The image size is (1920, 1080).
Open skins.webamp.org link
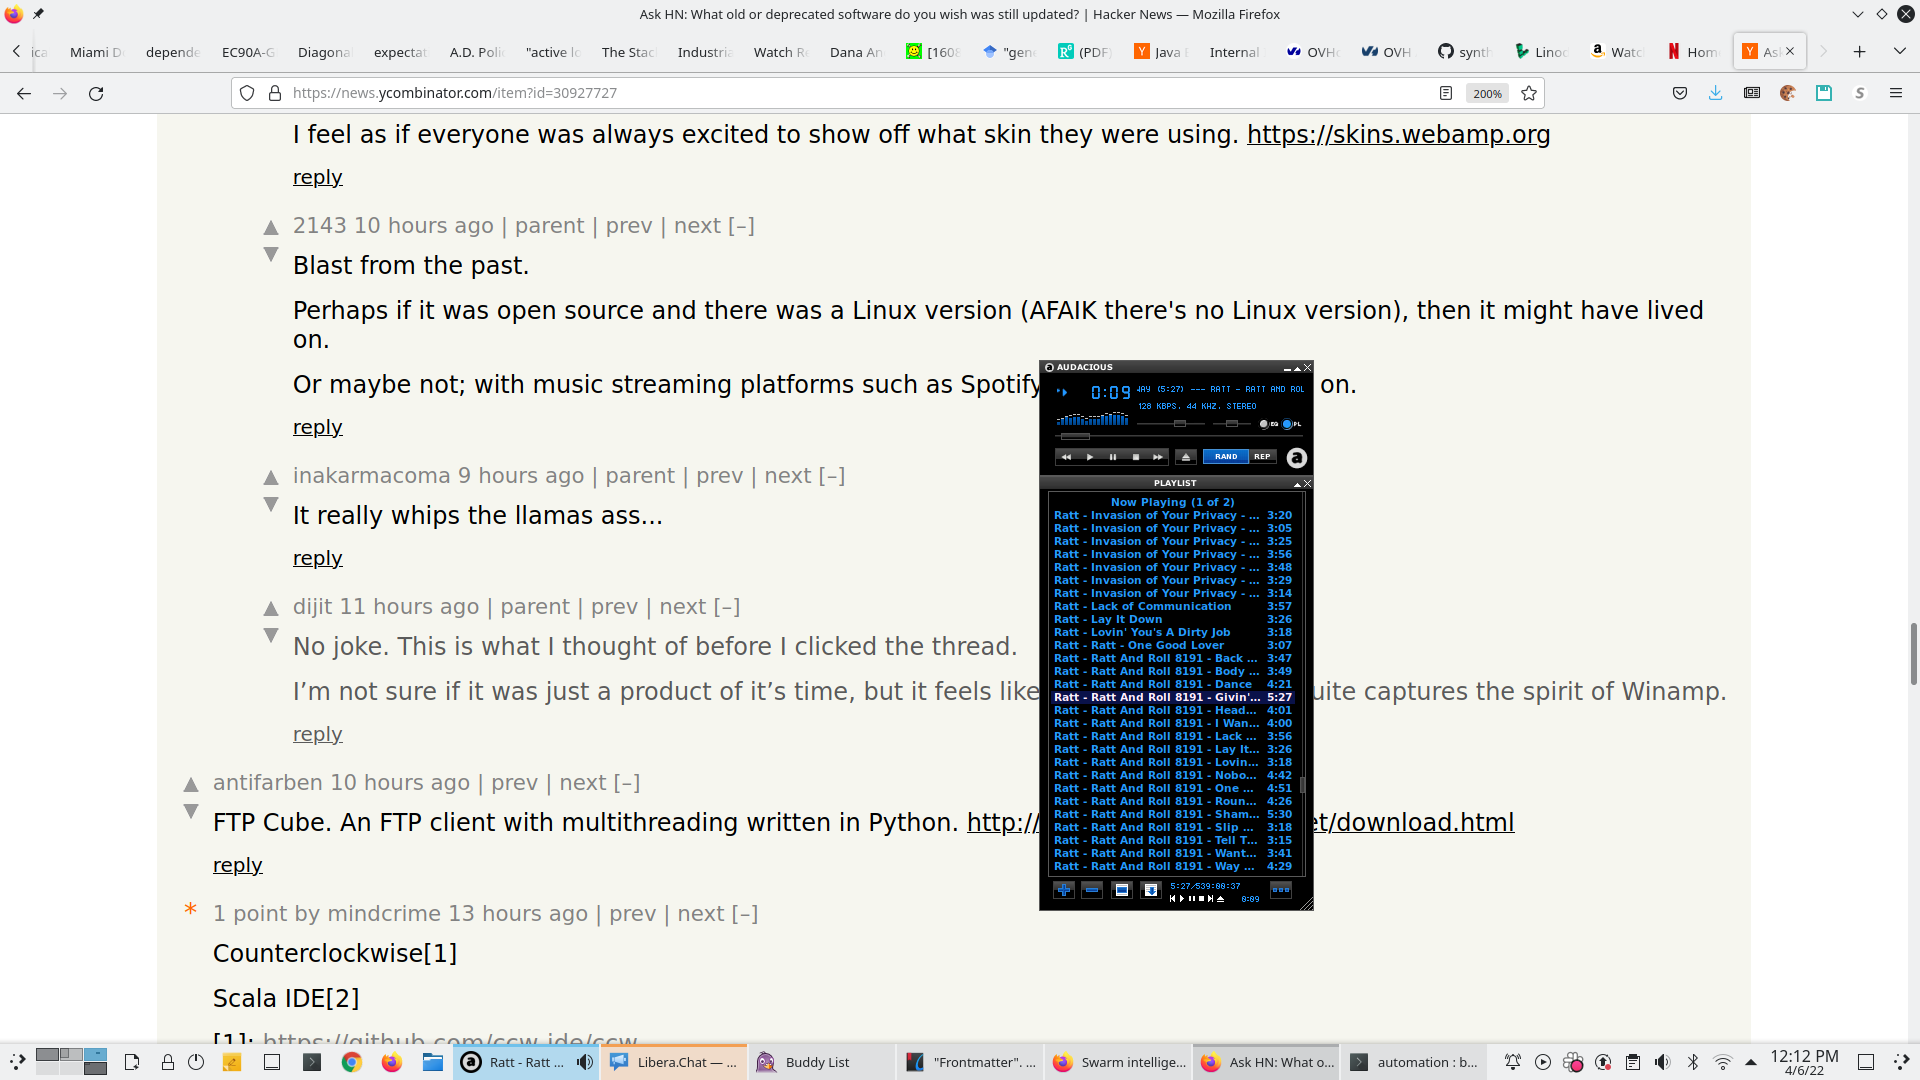pos(1398,134)
